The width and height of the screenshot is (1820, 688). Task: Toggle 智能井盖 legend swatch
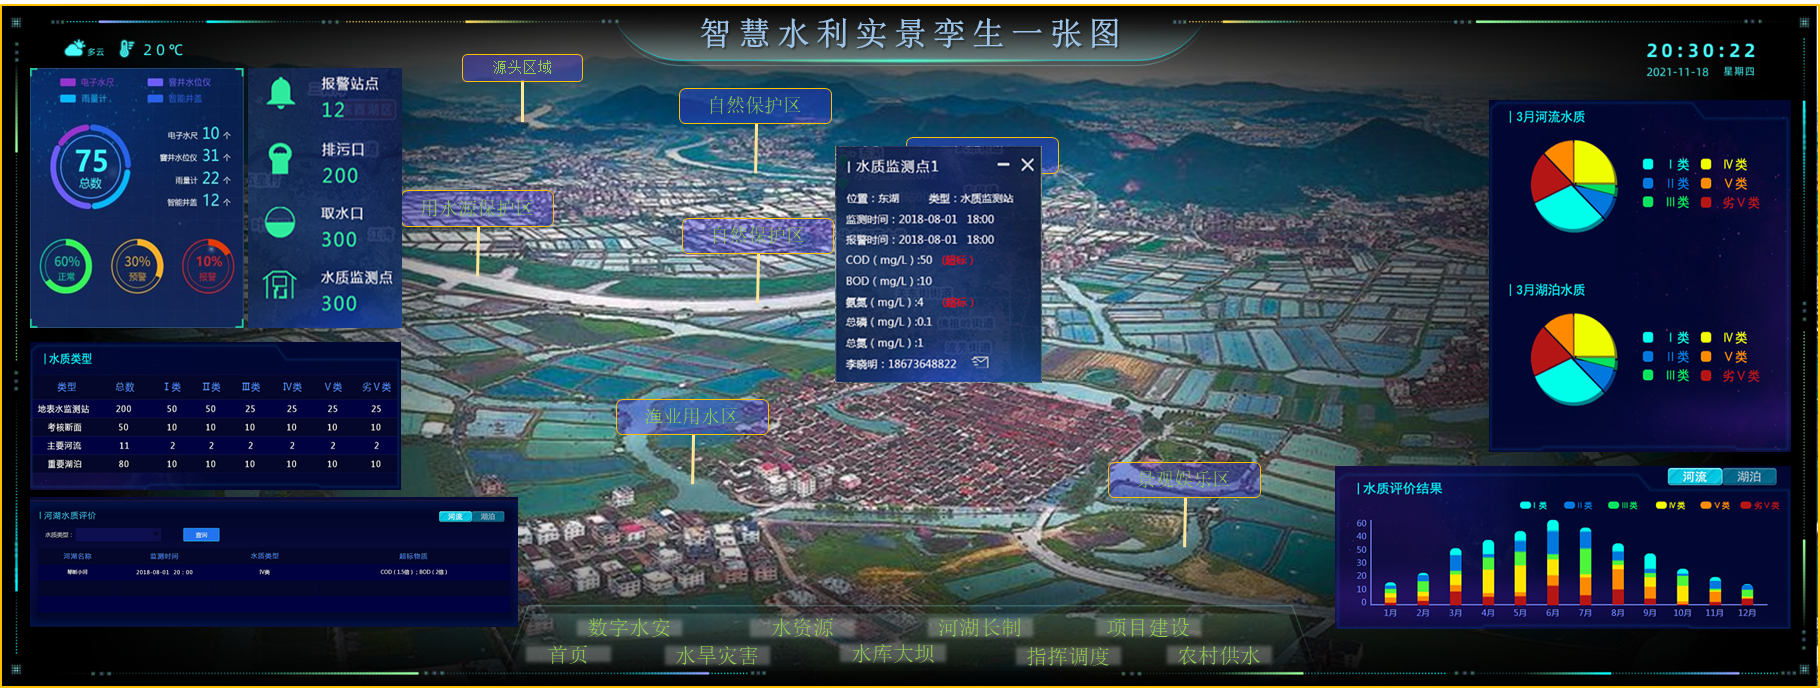click(155, 98)
